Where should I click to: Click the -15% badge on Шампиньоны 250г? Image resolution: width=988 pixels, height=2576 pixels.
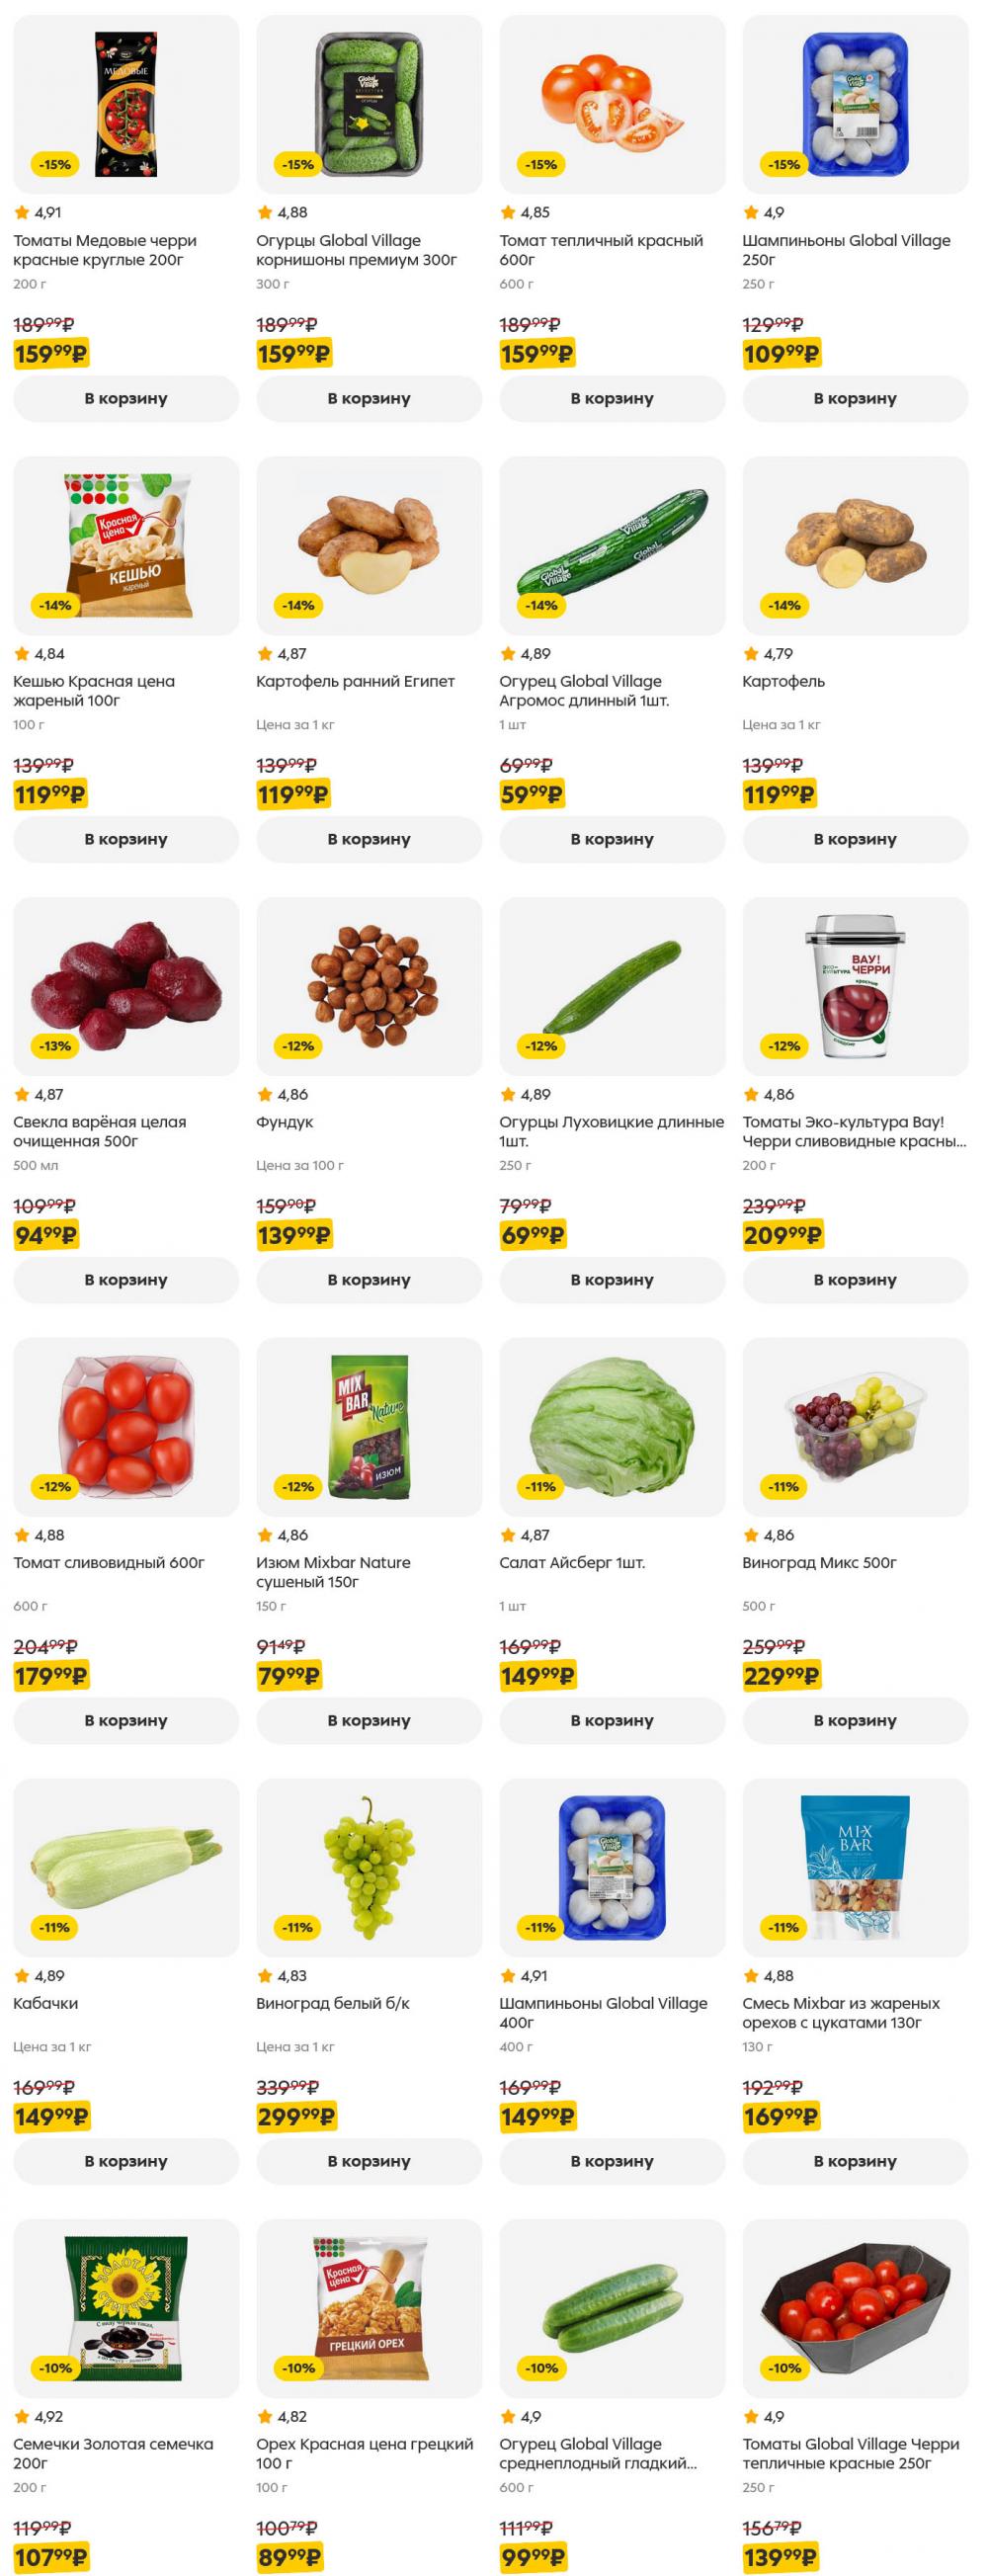785,164
